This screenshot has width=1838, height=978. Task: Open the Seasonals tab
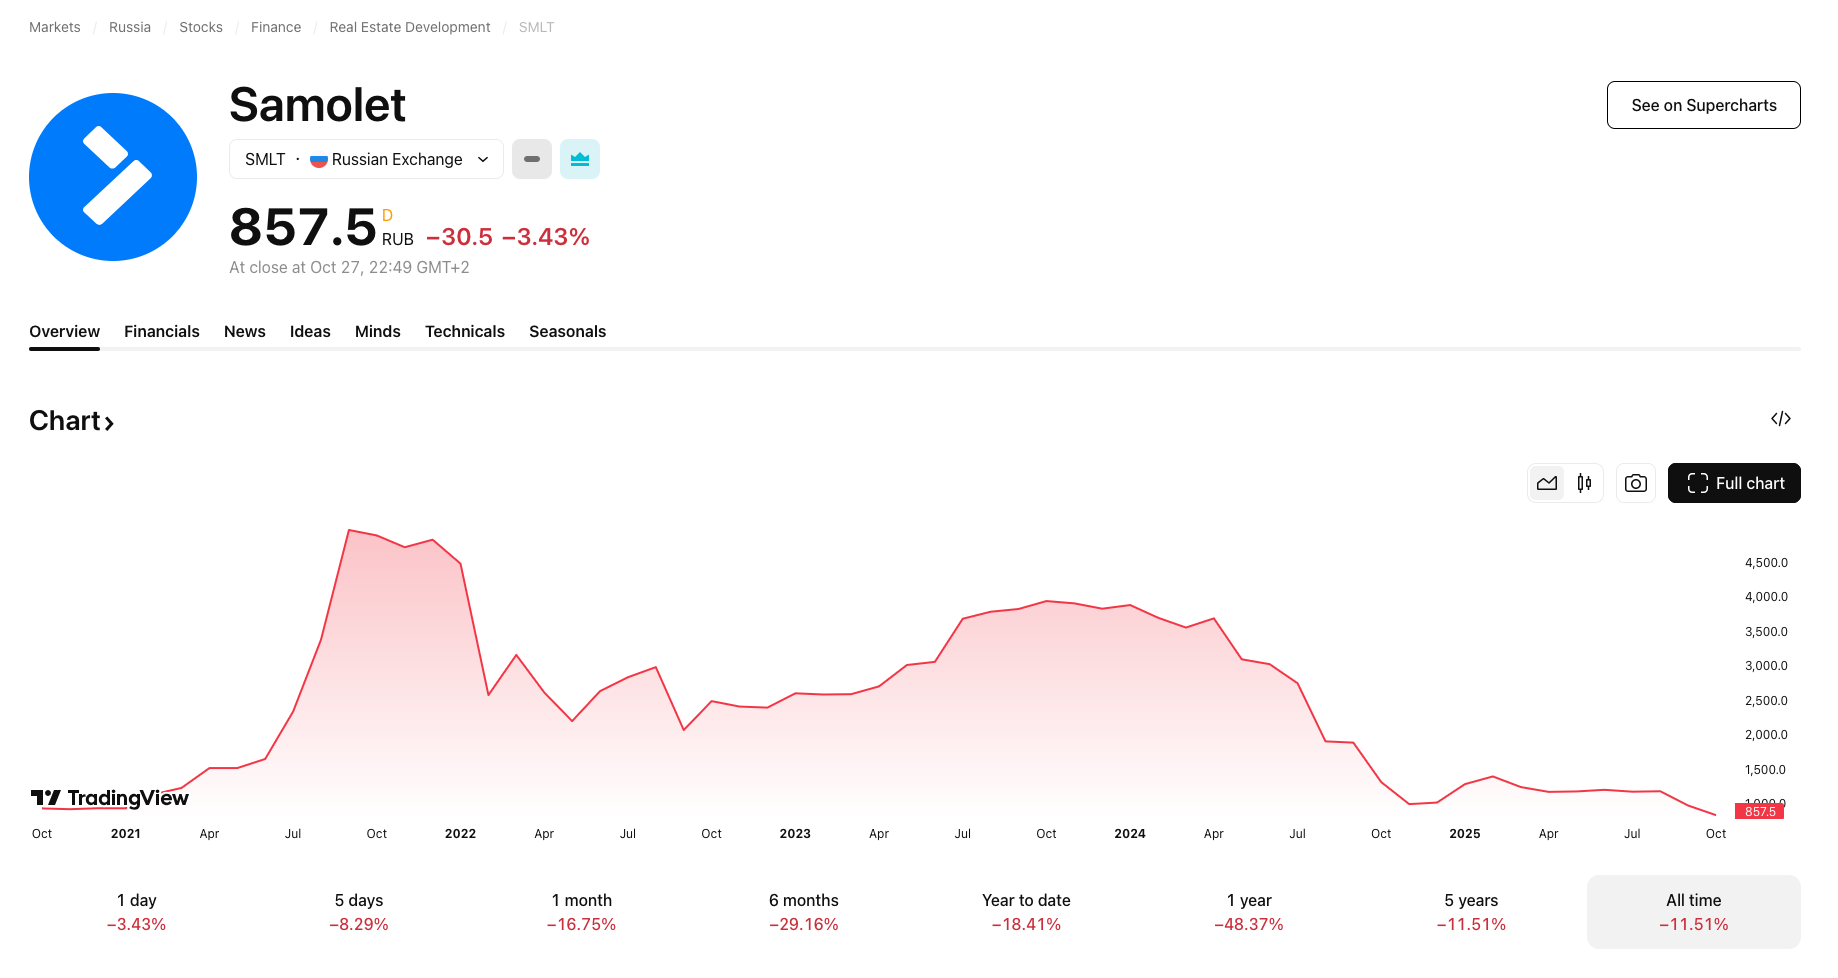568,331
